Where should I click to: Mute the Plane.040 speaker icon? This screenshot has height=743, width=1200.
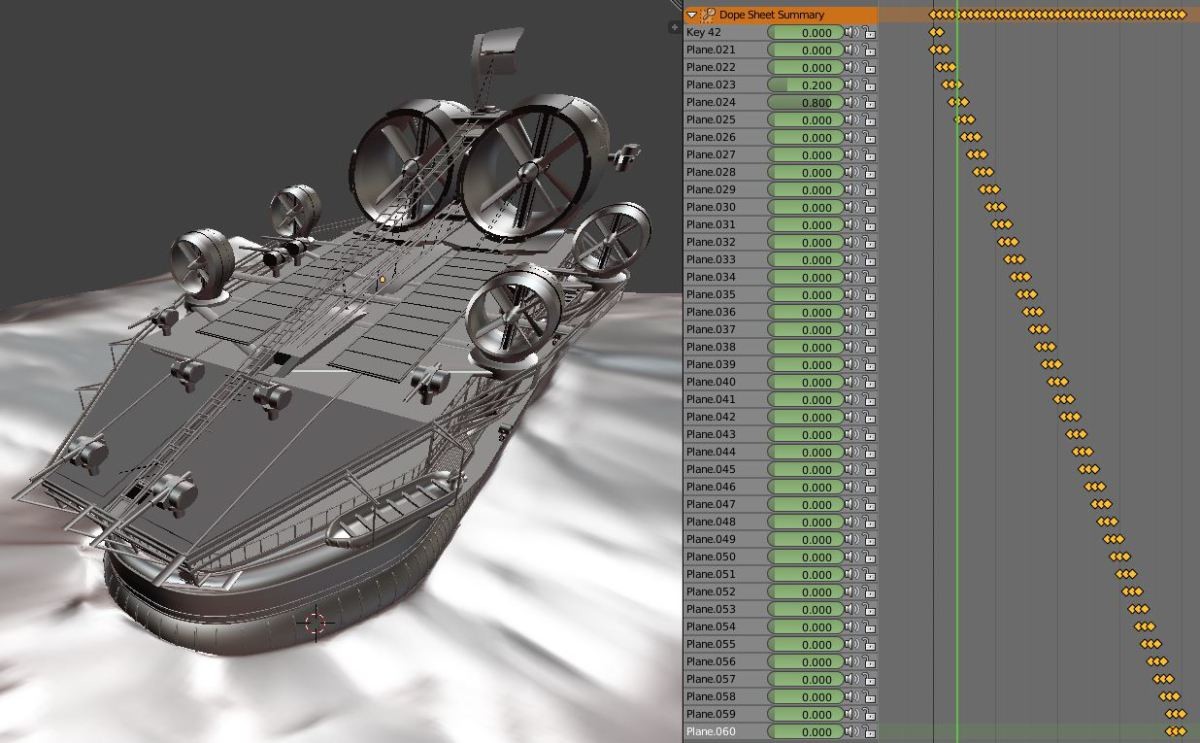tap(851, 382)
